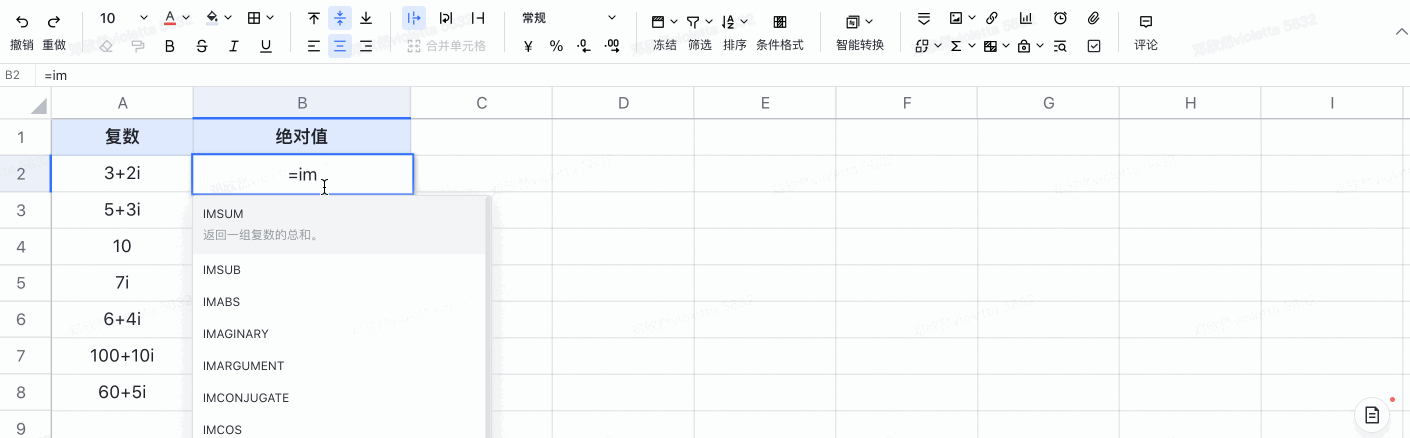
Task: Click the freeze (冻结) panes icon
Action: tap(658, 21)
